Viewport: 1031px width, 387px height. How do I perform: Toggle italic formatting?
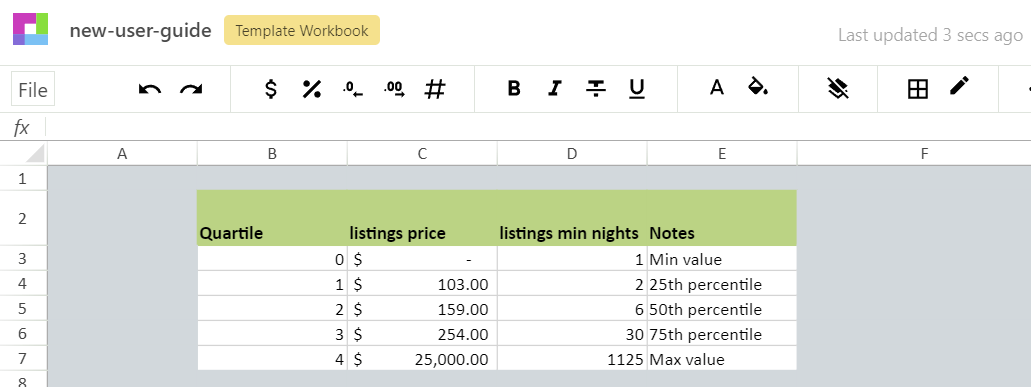click(555, 88)
